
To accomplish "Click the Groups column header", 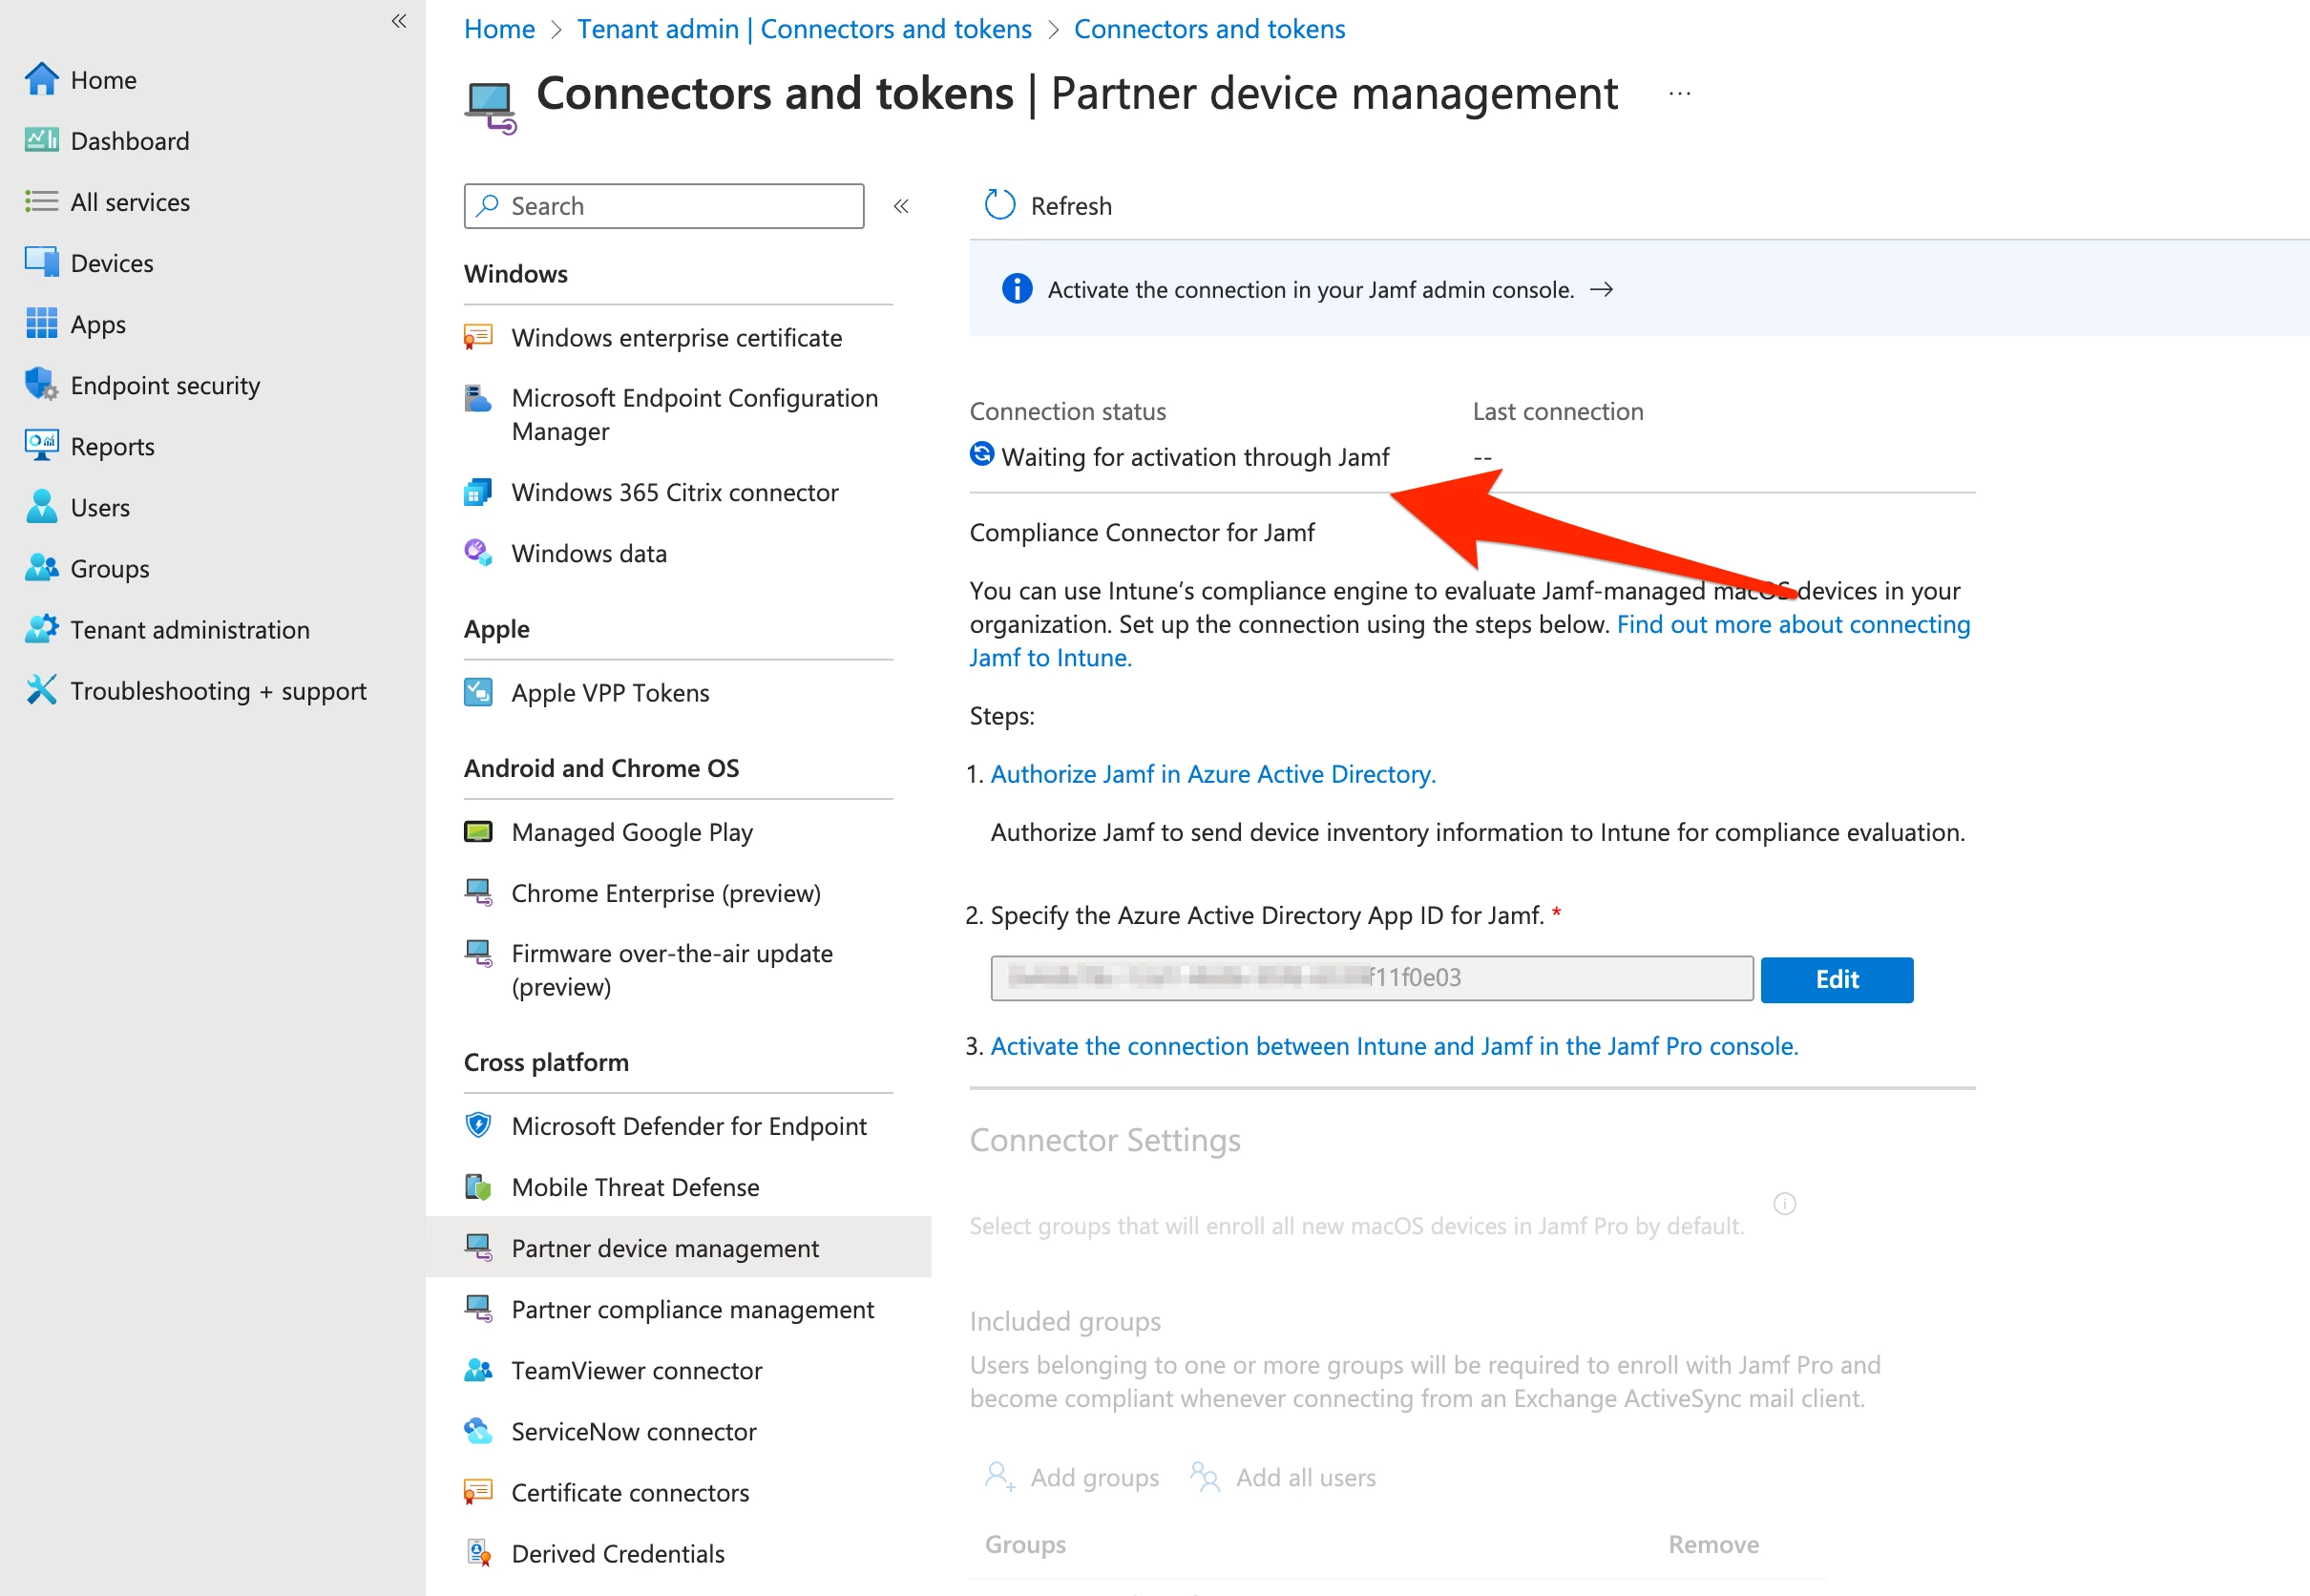I will click(1024, 1544).
